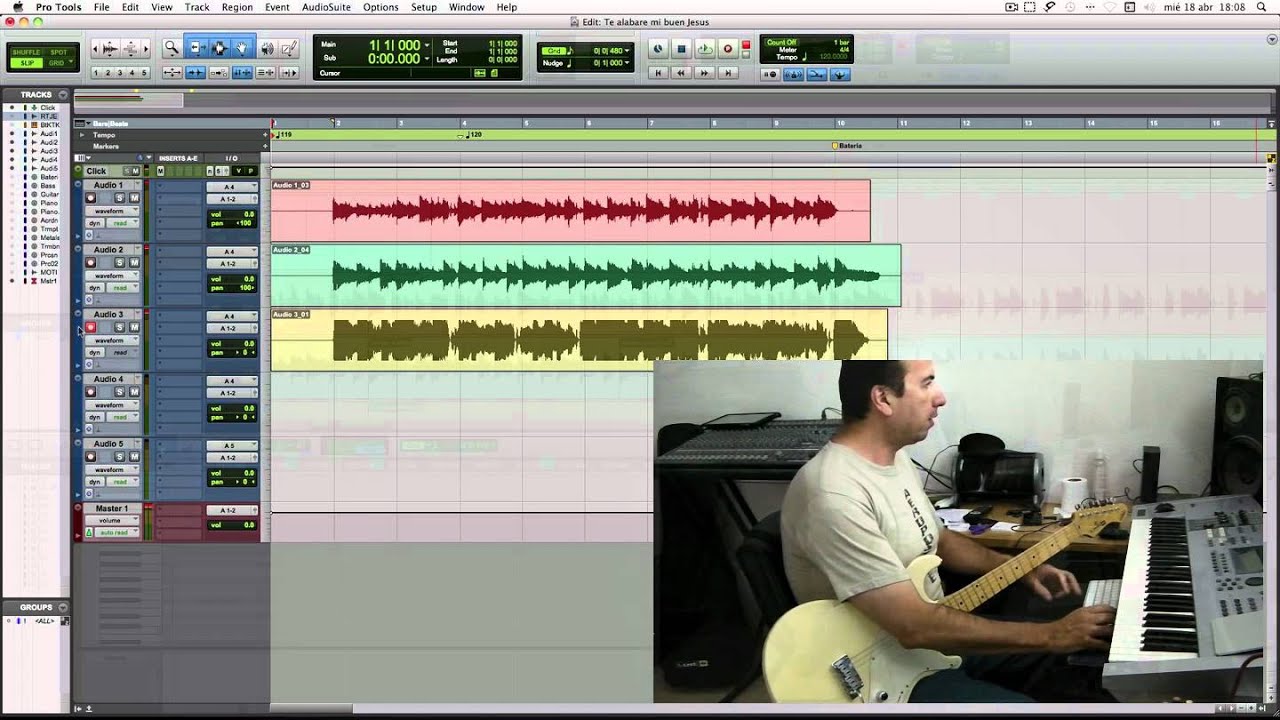Open Grid value dropdown

(x=626, y=51)
